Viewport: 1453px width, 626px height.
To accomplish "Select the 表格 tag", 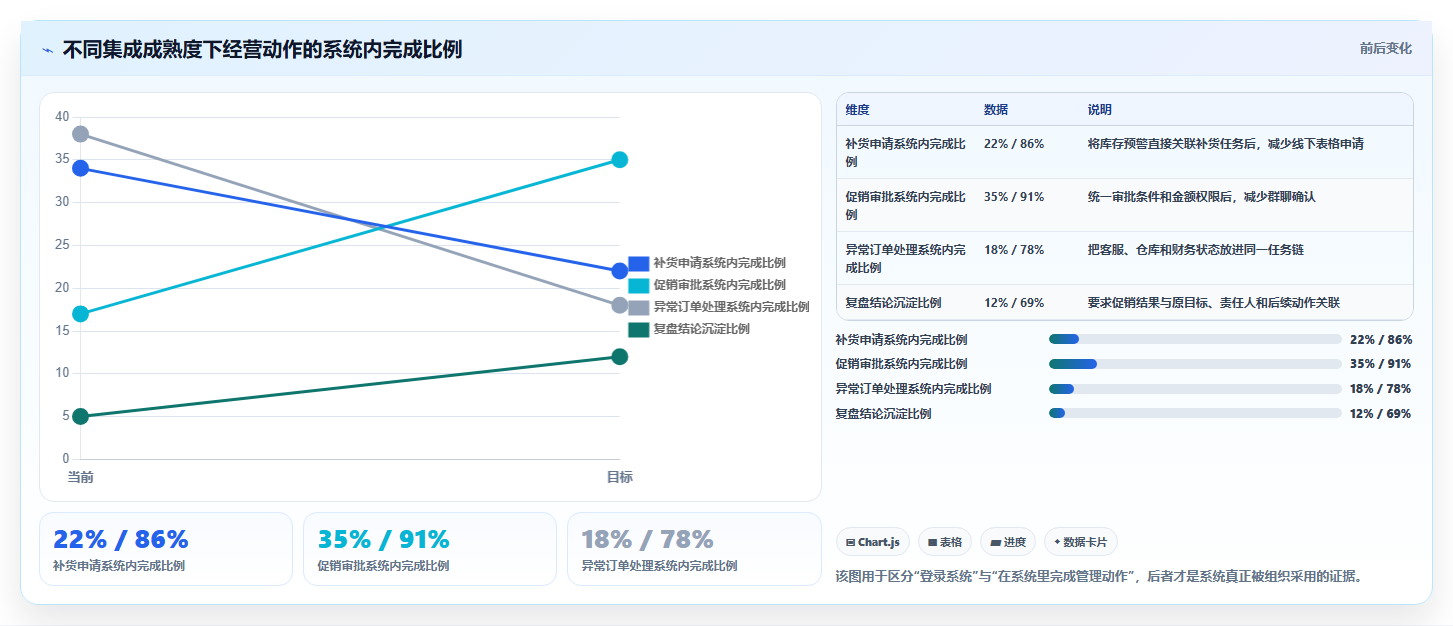I will (945, 542).
